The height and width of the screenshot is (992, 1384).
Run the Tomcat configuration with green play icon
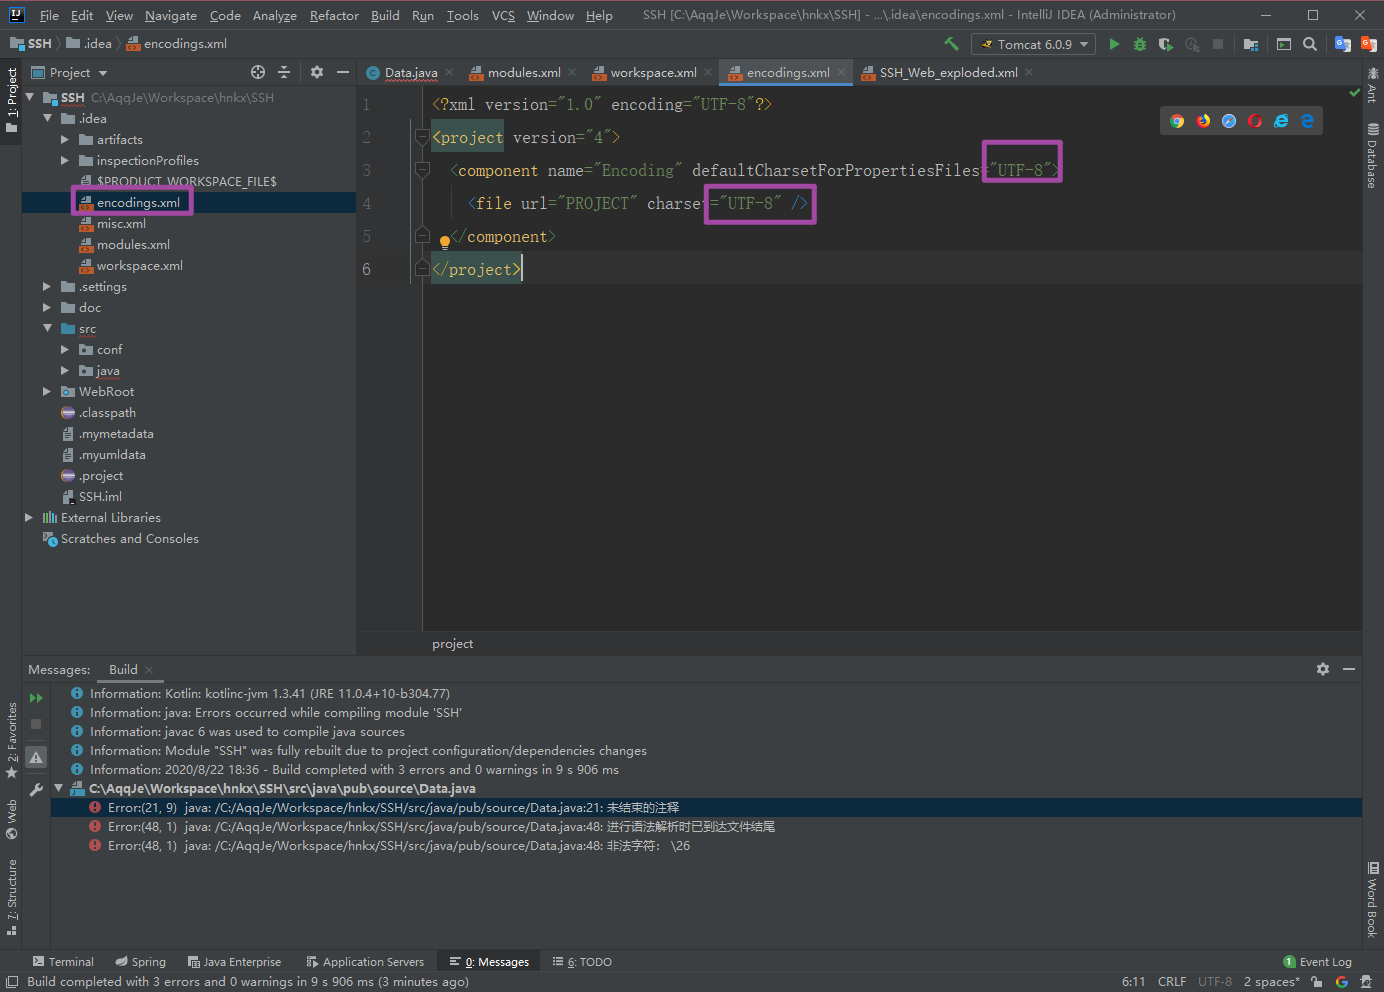(x=1114, y=44)
